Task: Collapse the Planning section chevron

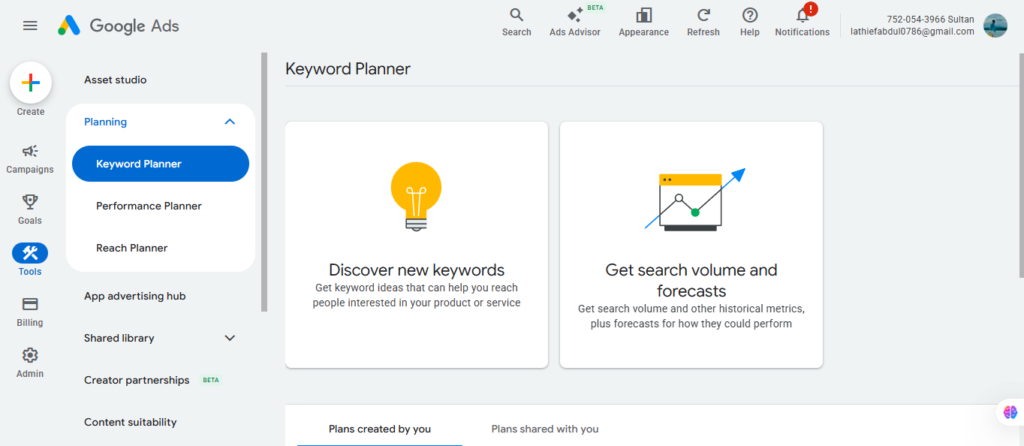Action: pos(229,122)
